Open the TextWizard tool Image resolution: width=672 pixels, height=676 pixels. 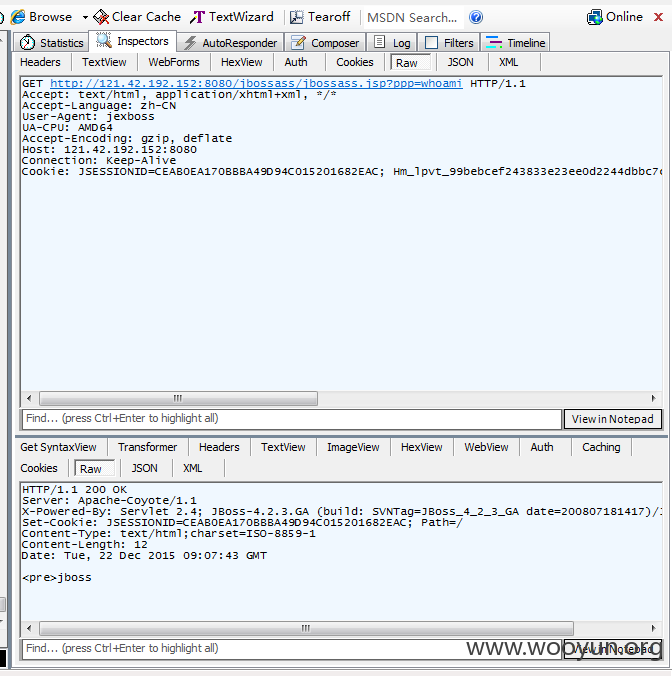click(x=232, y=17)
